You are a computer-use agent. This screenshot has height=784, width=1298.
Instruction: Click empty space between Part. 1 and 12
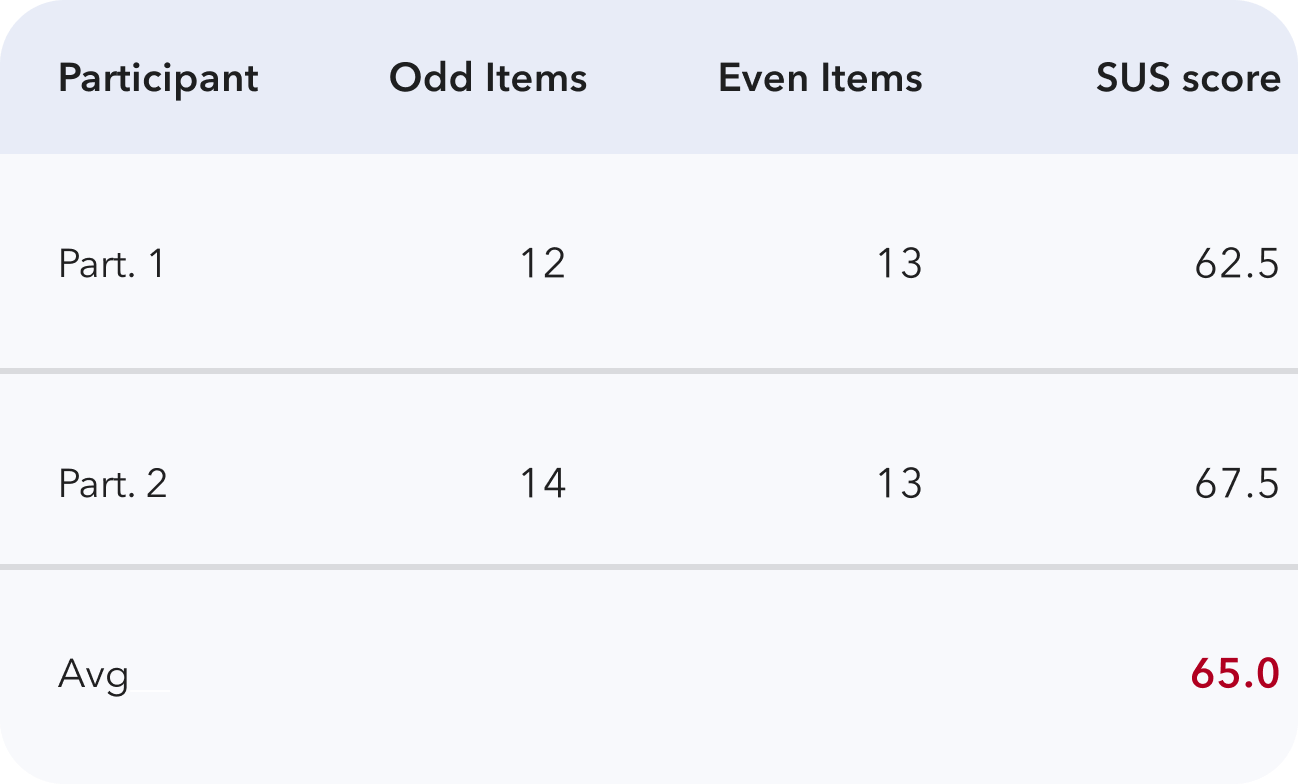coord(342,264)
